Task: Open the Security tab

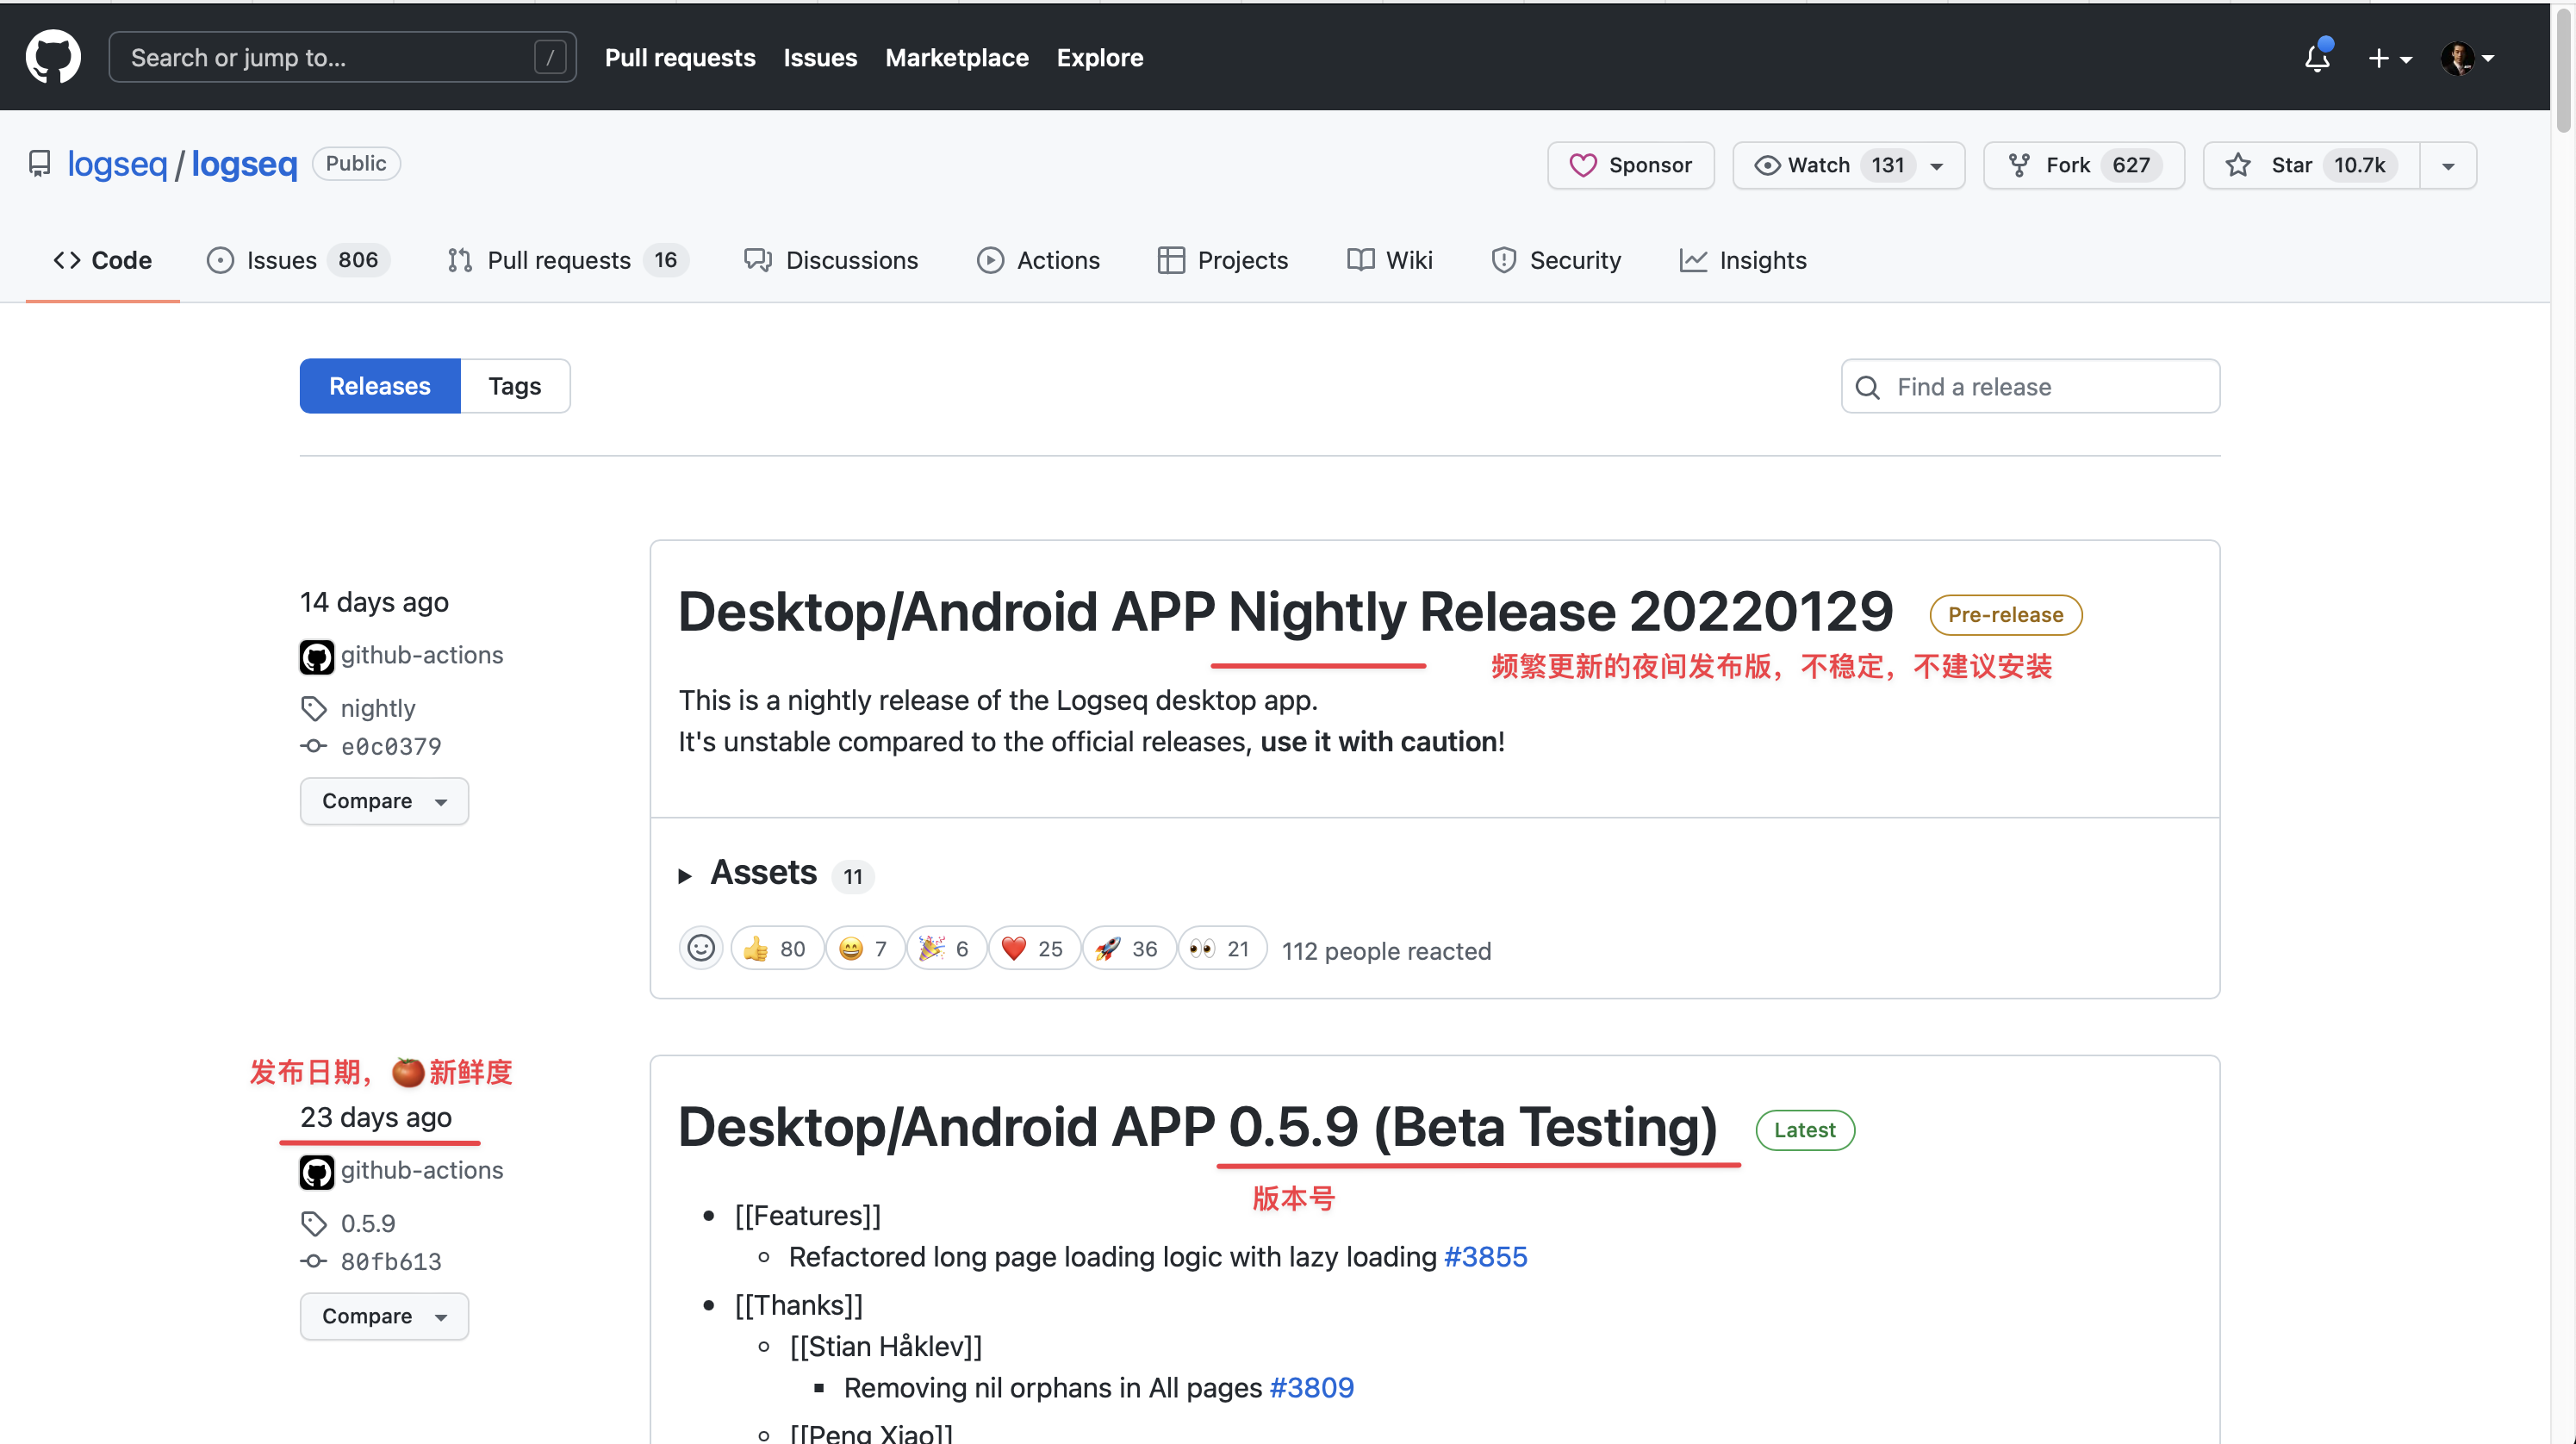Action: (1555, 260)
